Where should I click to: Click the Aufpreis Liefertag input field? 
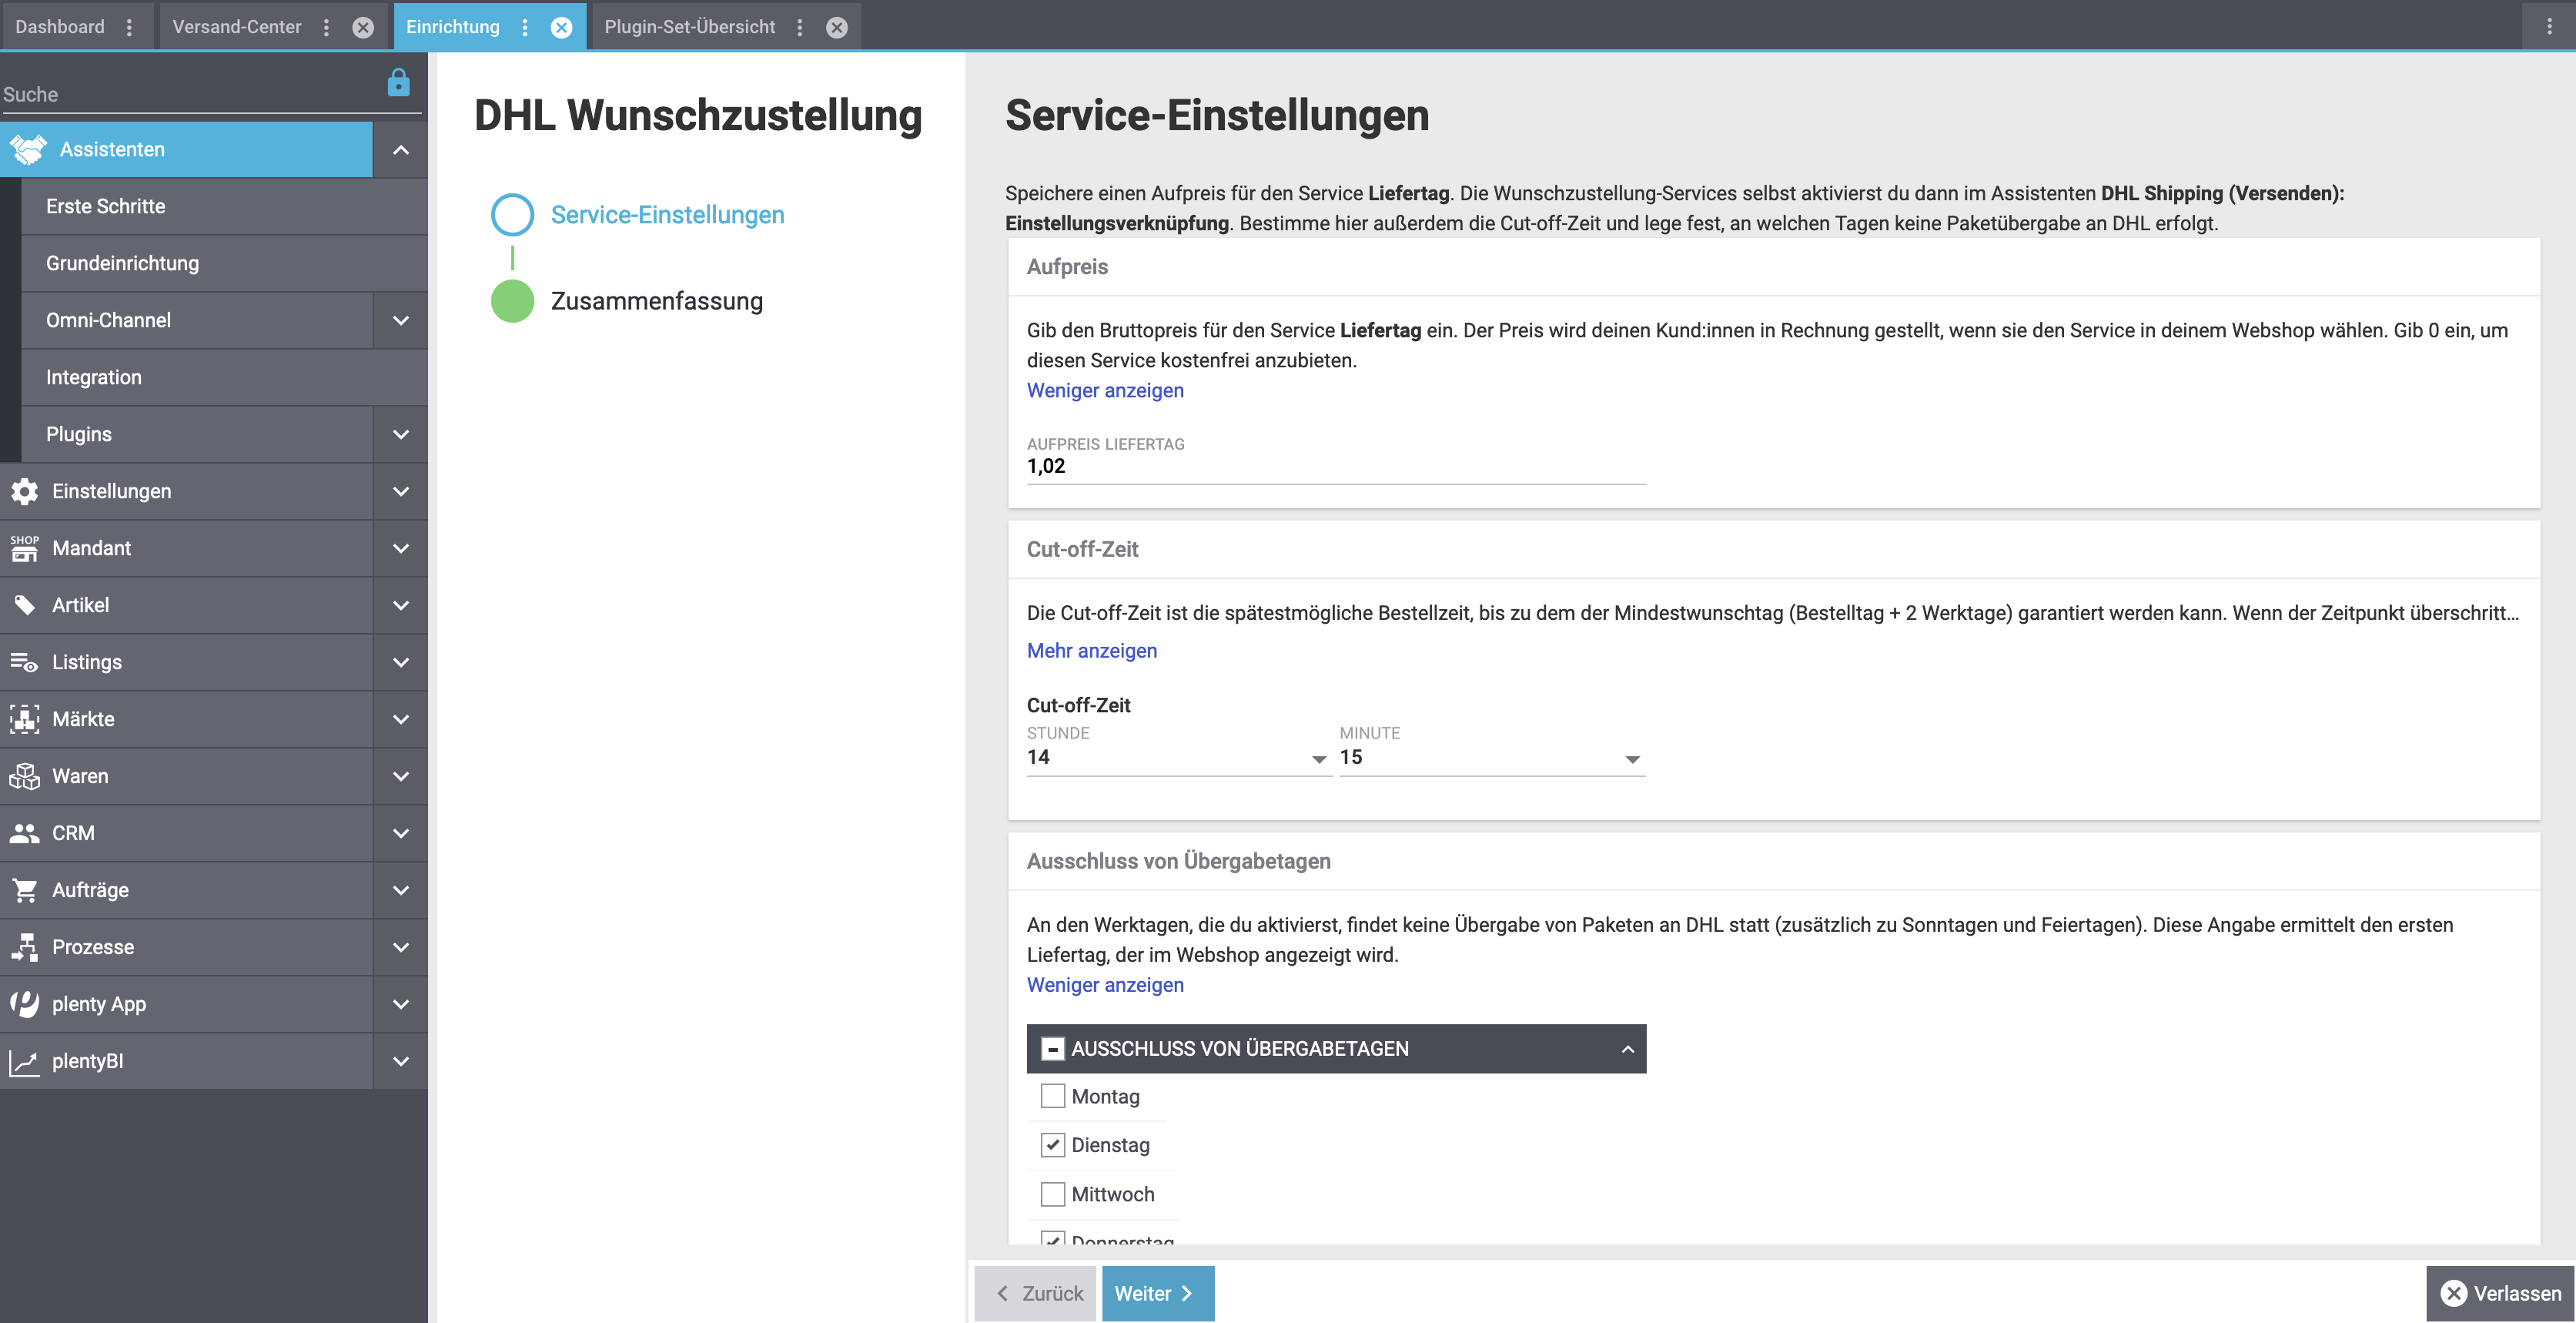tap(1336, 466)
